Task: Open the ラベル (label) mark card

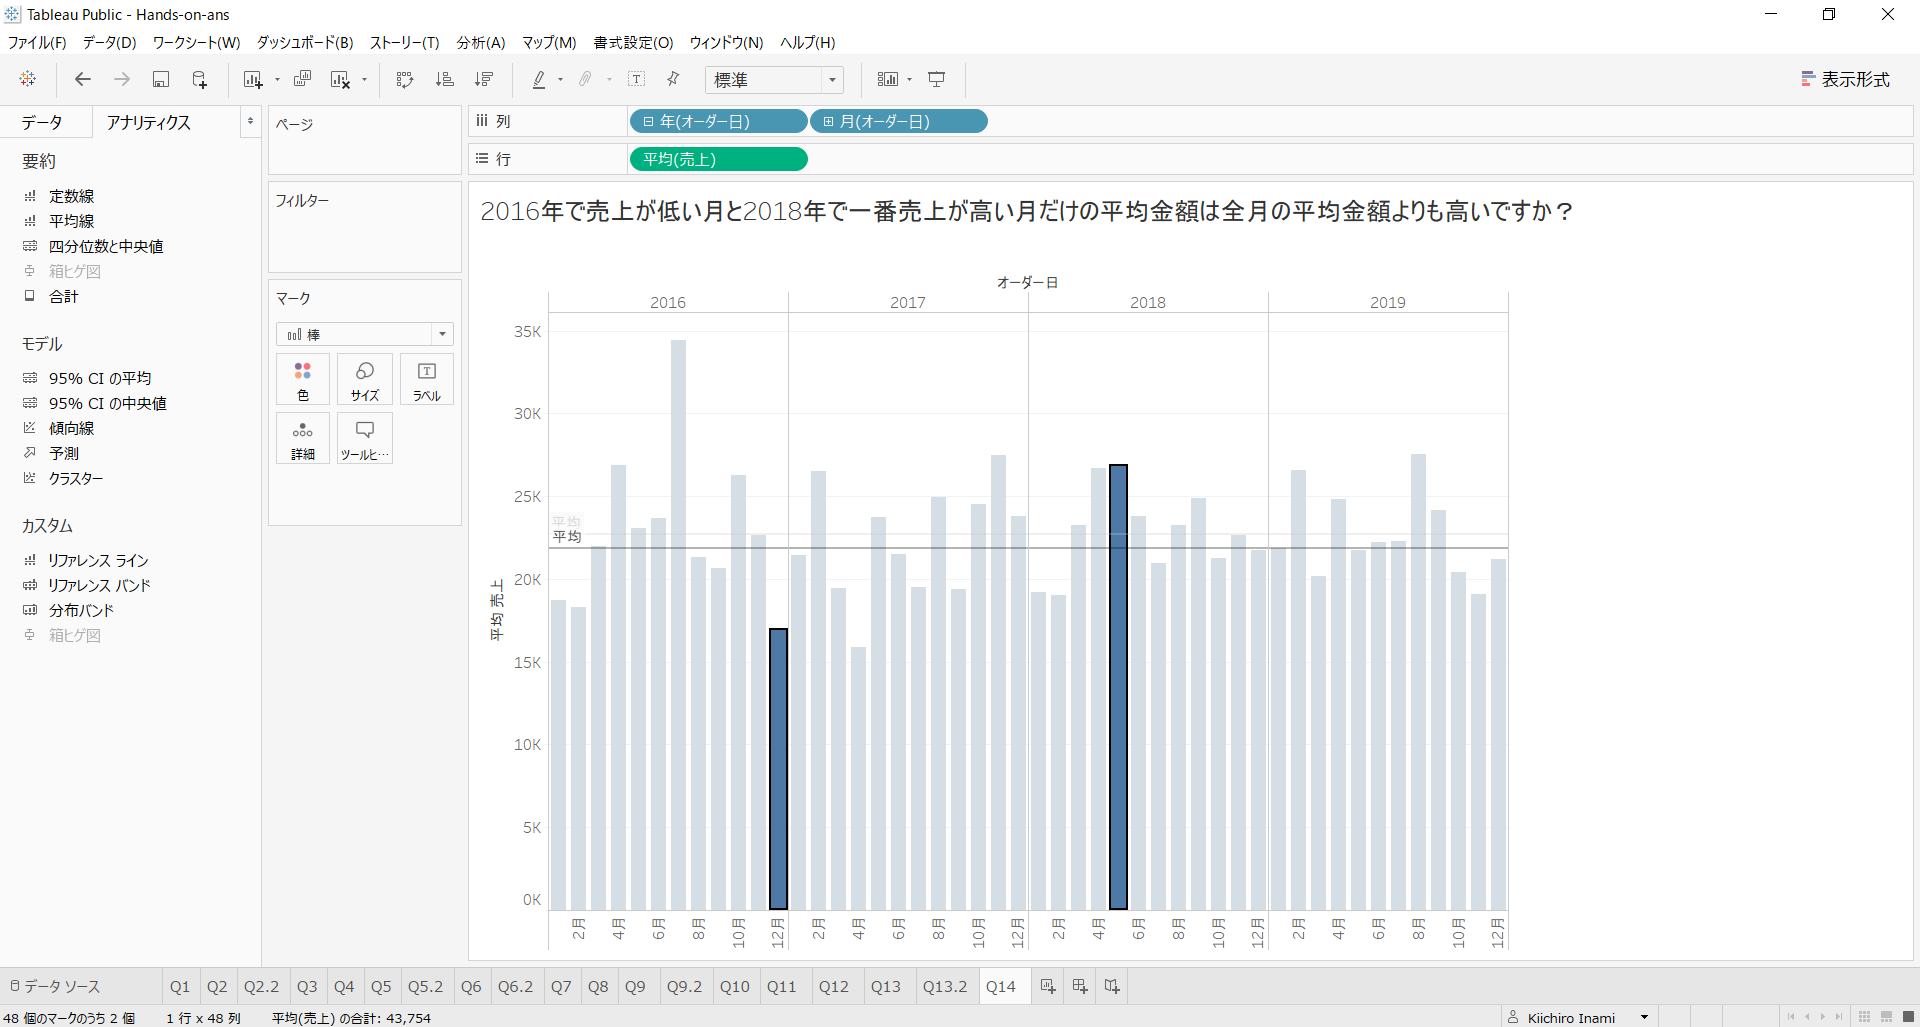Action: point(427,380)
